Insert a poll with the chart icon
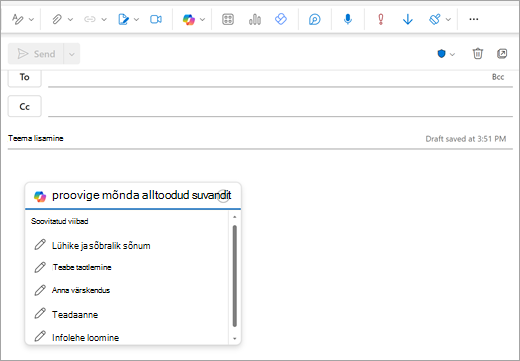Screen dimensions: 520x361 [x=255, y=19]
